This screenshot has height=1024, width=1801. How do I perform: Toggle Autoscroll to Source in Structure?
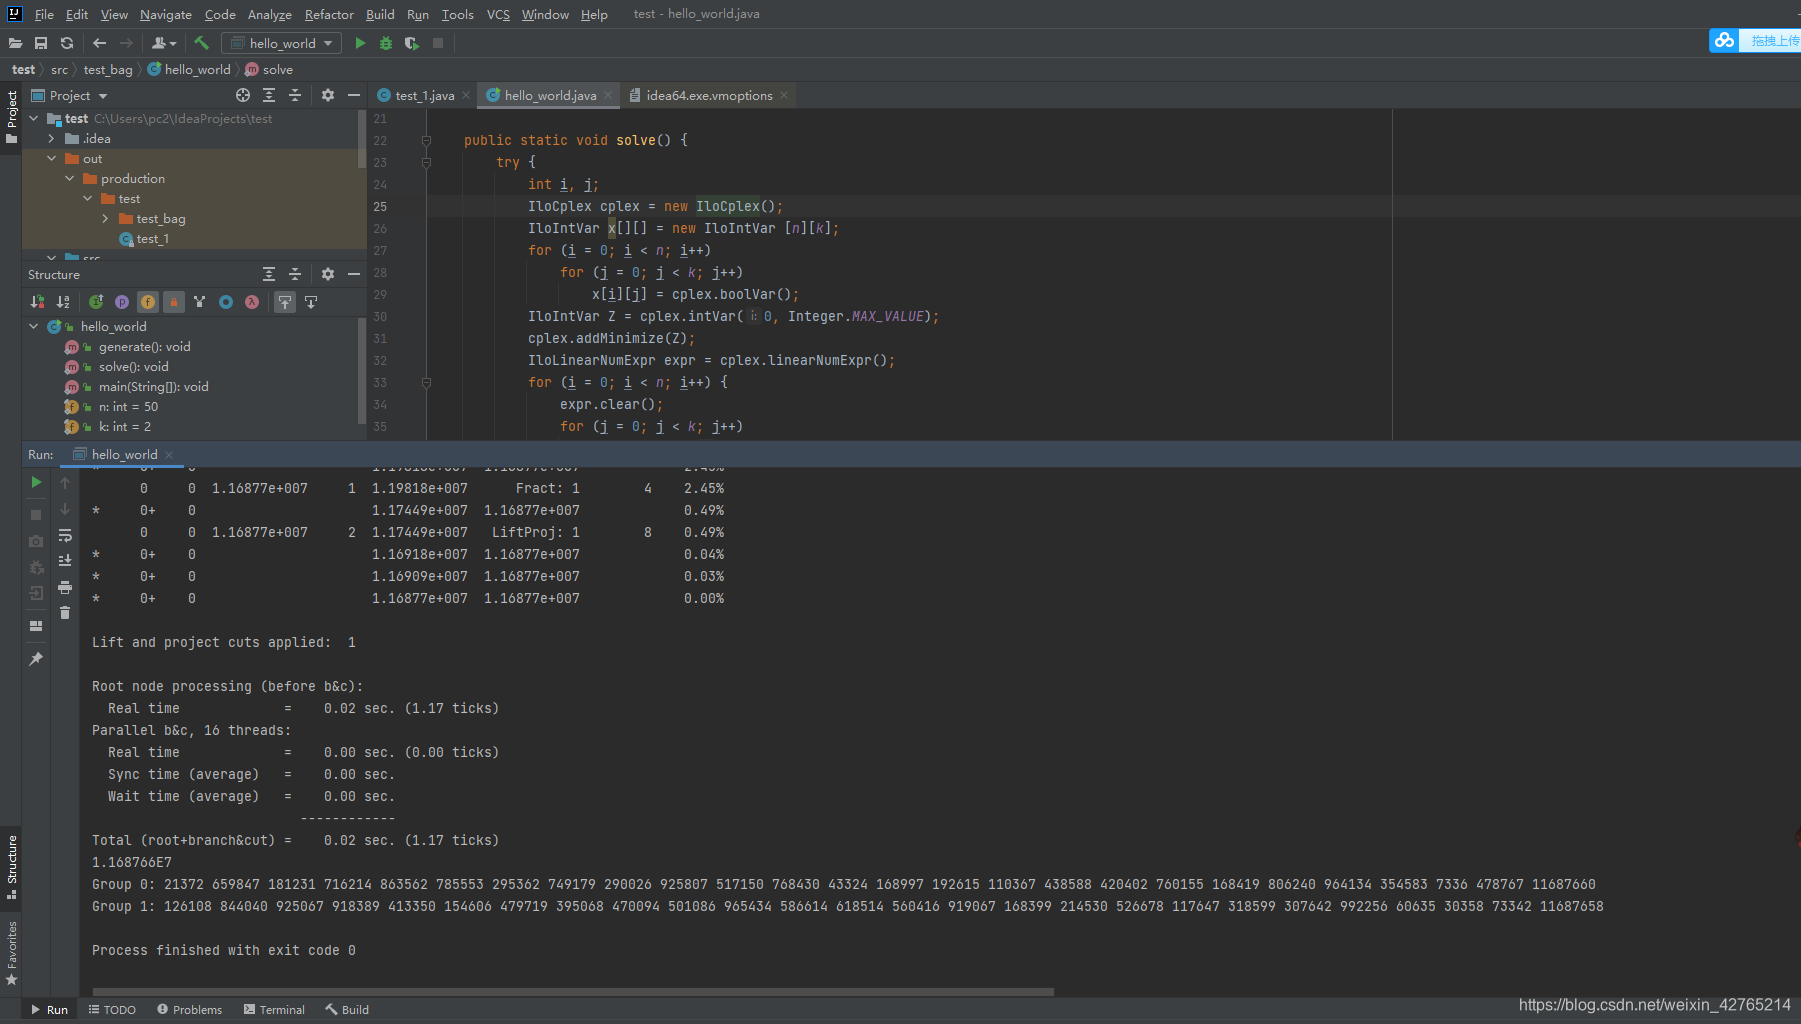click(285, 302)
